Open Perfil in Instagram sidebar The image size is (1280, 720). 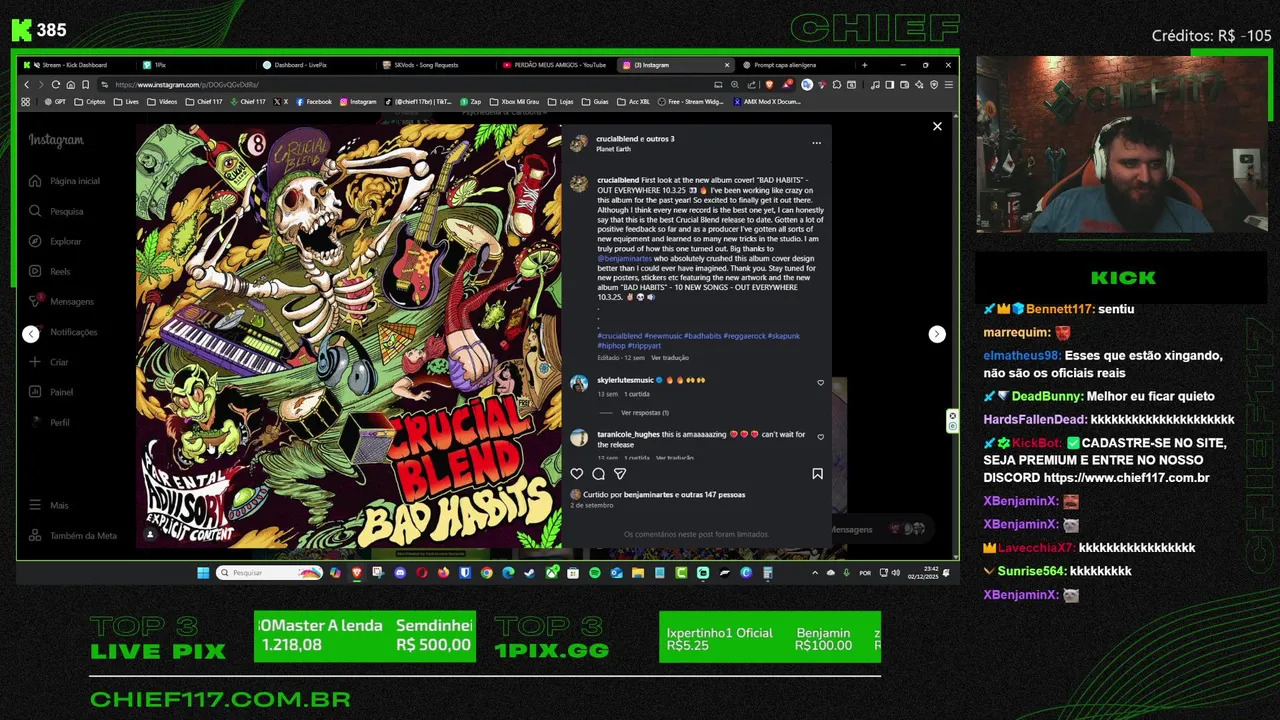pyautogui.click(x=50, y=422)
